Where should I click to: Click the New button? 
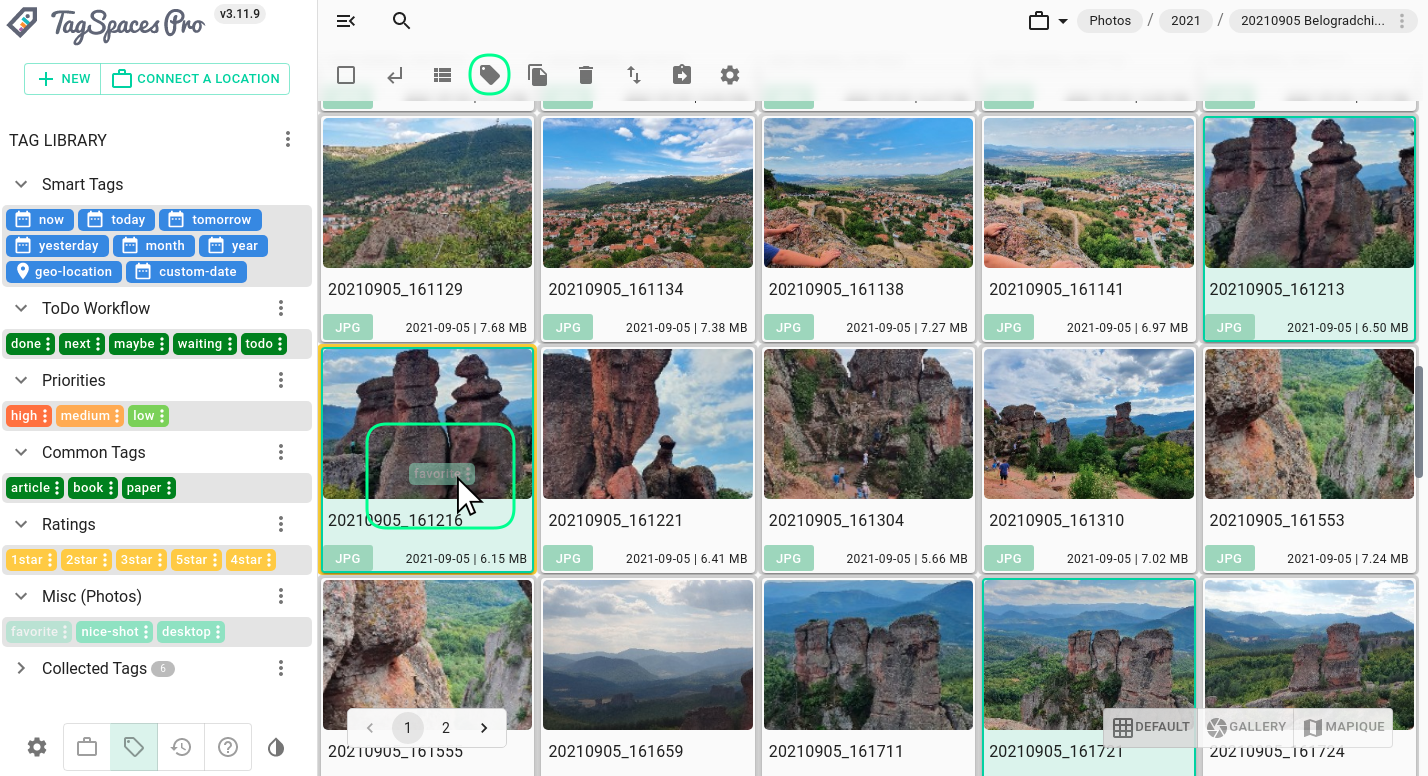pos(63,79)
